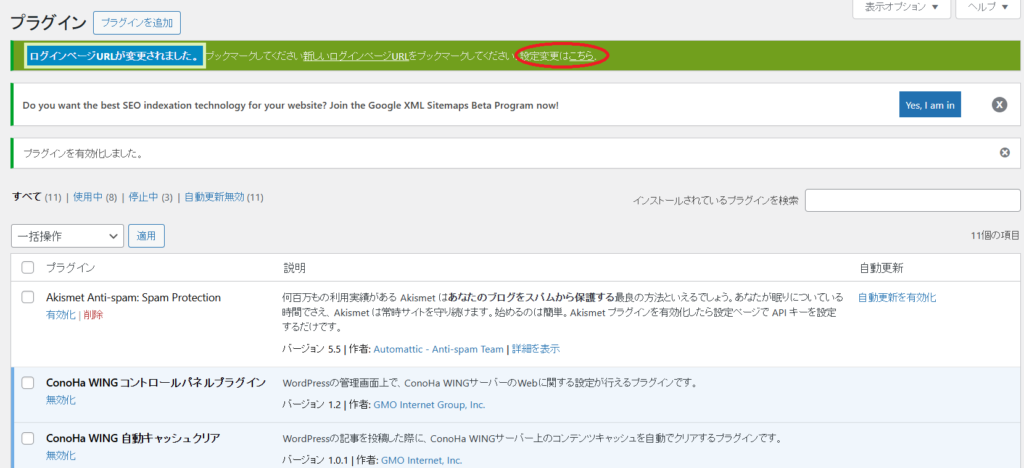Click the プラグインを追加 button
The width and height of the screenshot is (1024, 468).
[137, 21]
